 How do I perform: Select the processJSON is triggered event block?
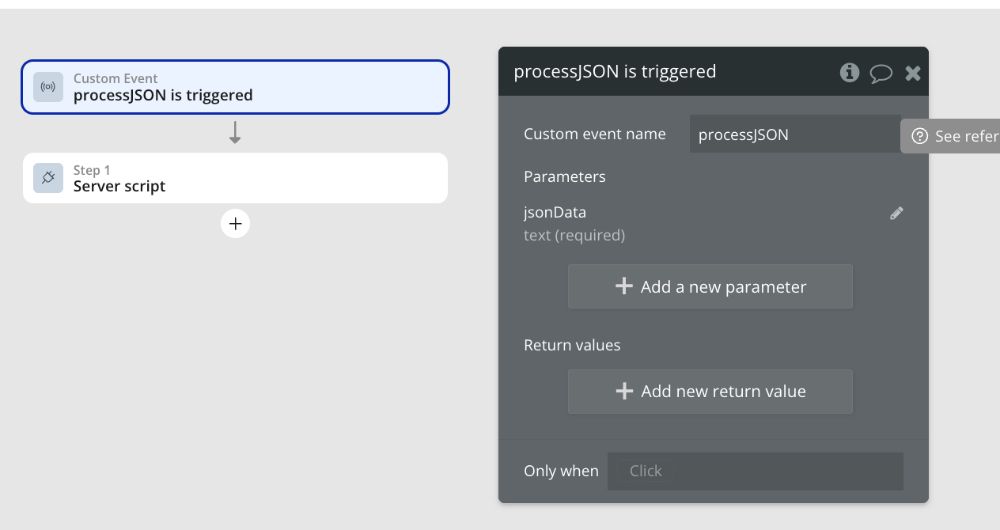pyautogui.click(x=235, y=87)
